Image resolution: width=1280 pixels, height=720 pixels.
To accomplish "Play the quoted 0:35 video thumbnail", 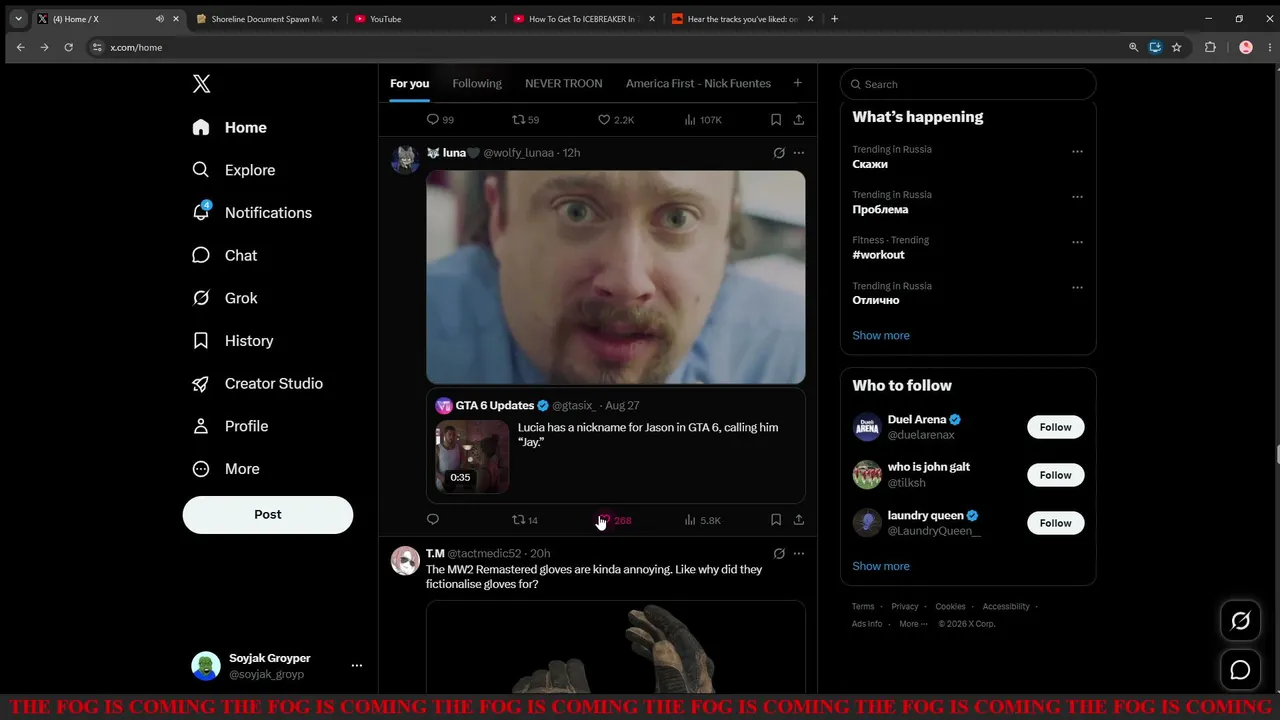I will point(472,456).
